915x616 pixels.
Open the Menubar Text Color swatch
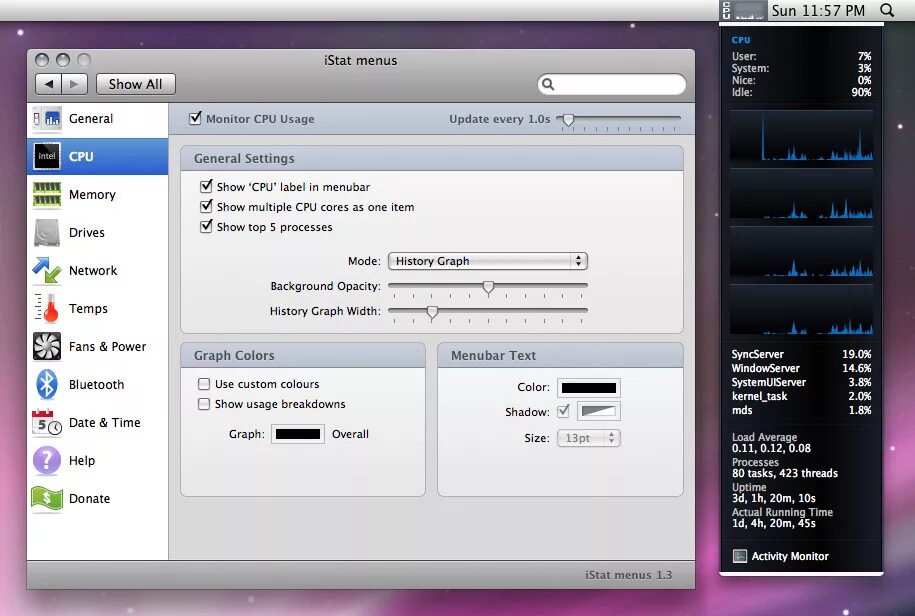tap(589, 387)
